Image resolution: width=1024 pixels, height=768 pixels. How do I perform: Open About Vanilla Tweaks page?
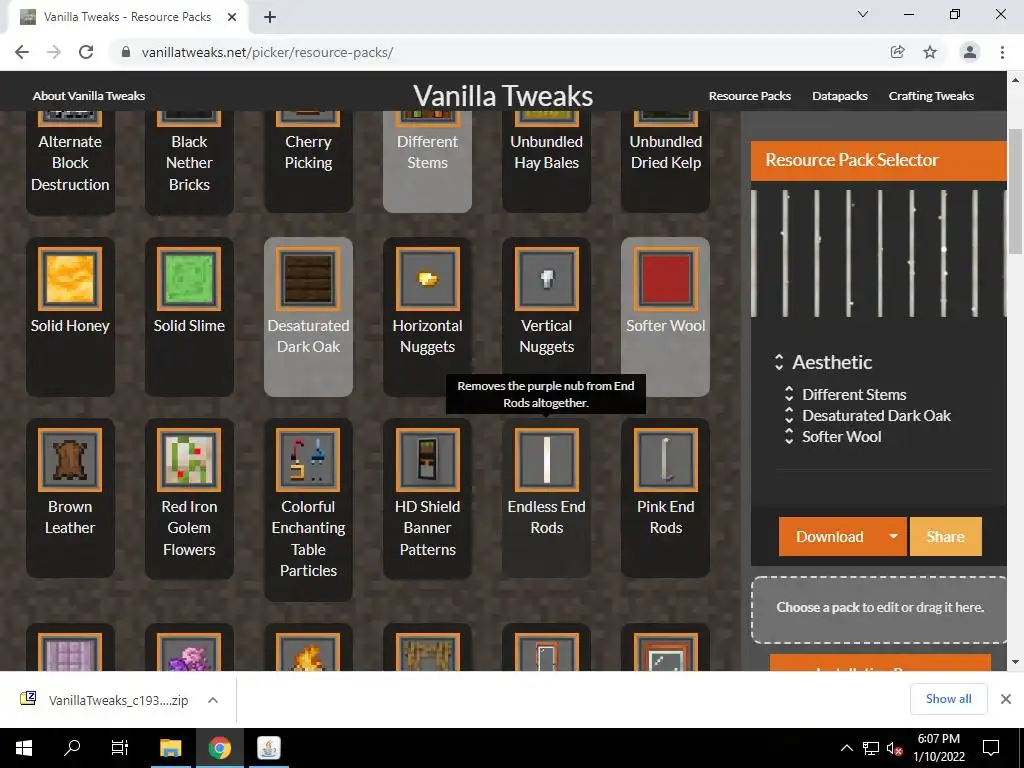click(x=89, y=95)
